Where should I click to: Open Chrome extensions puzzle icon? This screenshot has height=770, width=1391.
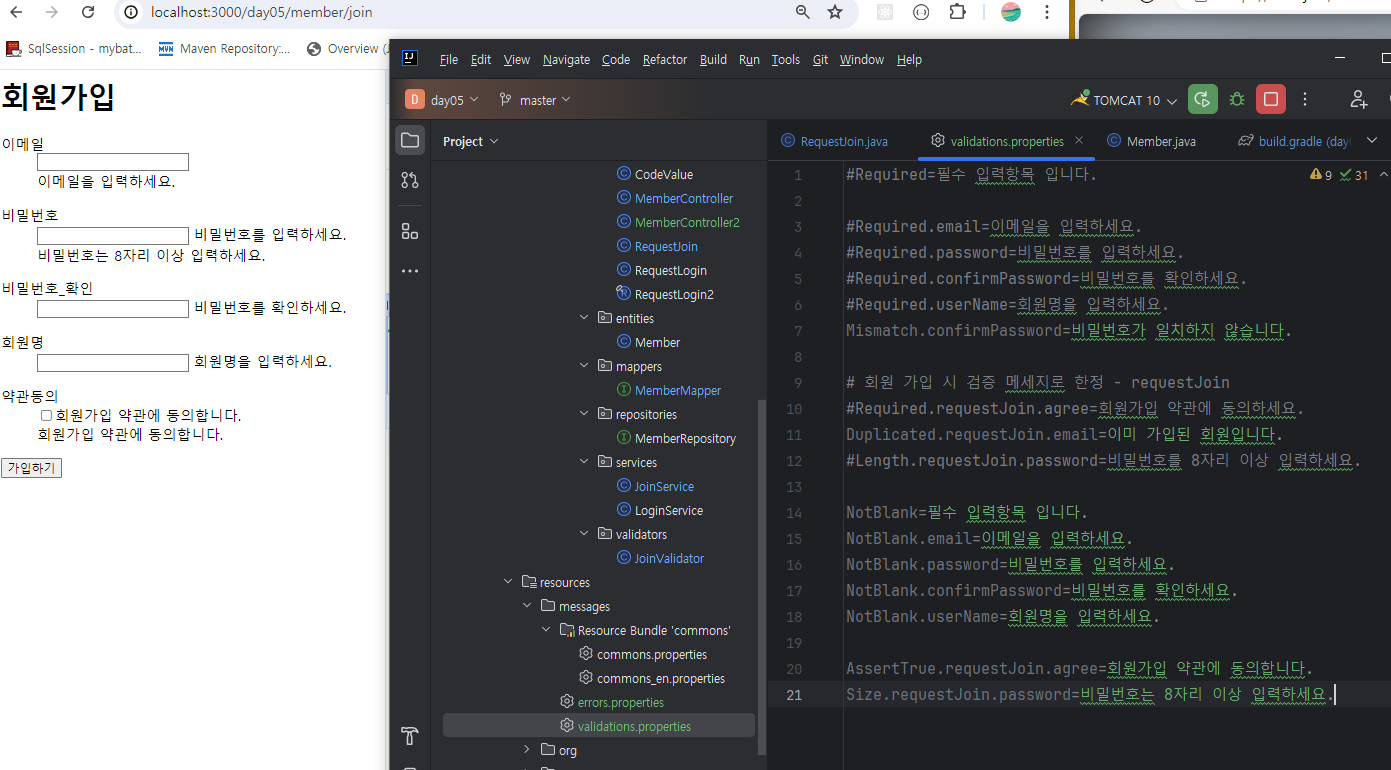[x=957, y=12]
